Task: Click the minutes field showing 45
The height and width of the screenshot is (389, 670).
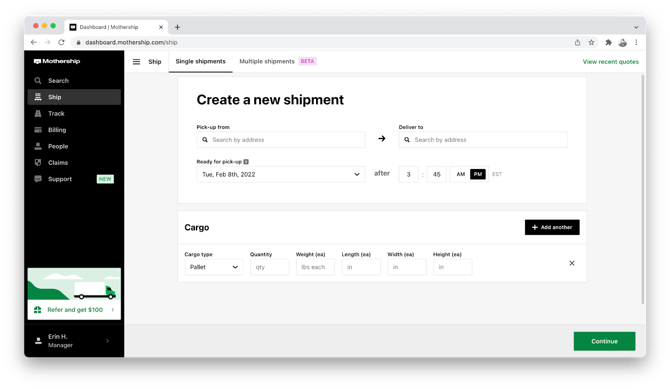Action: pyautogui.click(x=436, y=174)
